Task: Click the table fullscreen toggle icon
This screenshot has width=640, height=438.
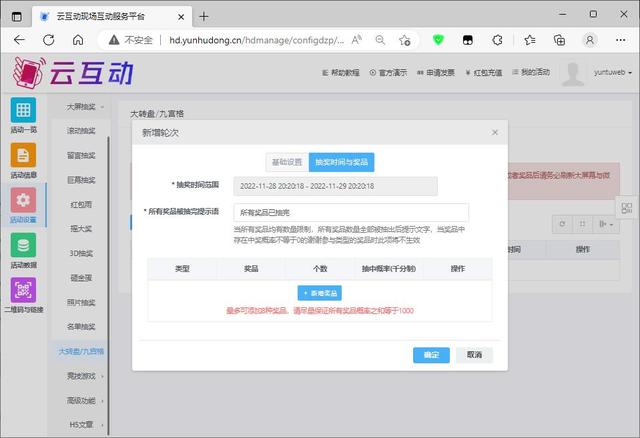Action: pyautogui.click(x=582, y=224)
